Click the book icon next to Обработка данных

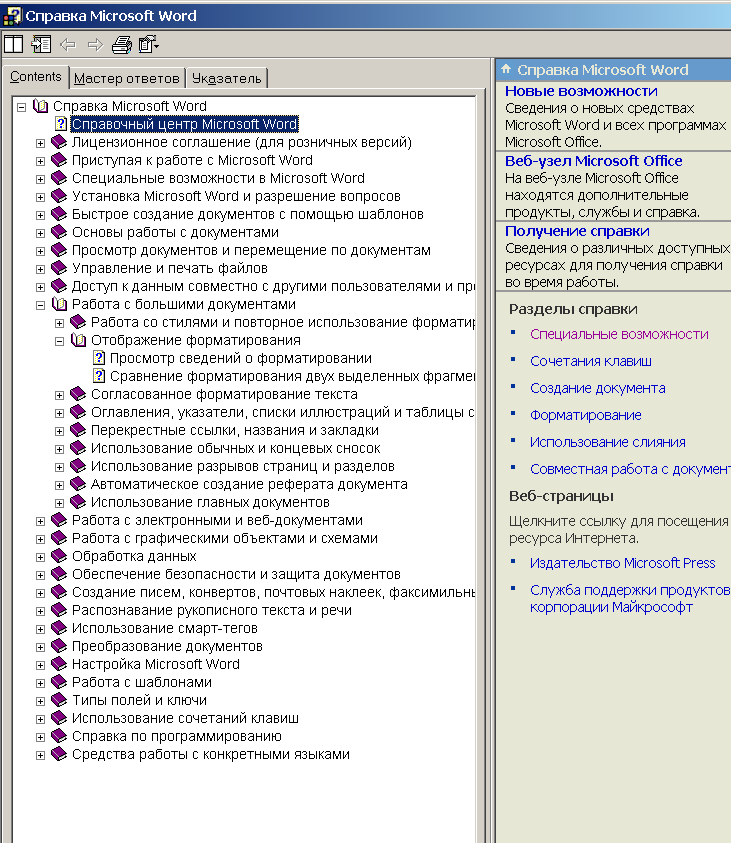point(59,556)
